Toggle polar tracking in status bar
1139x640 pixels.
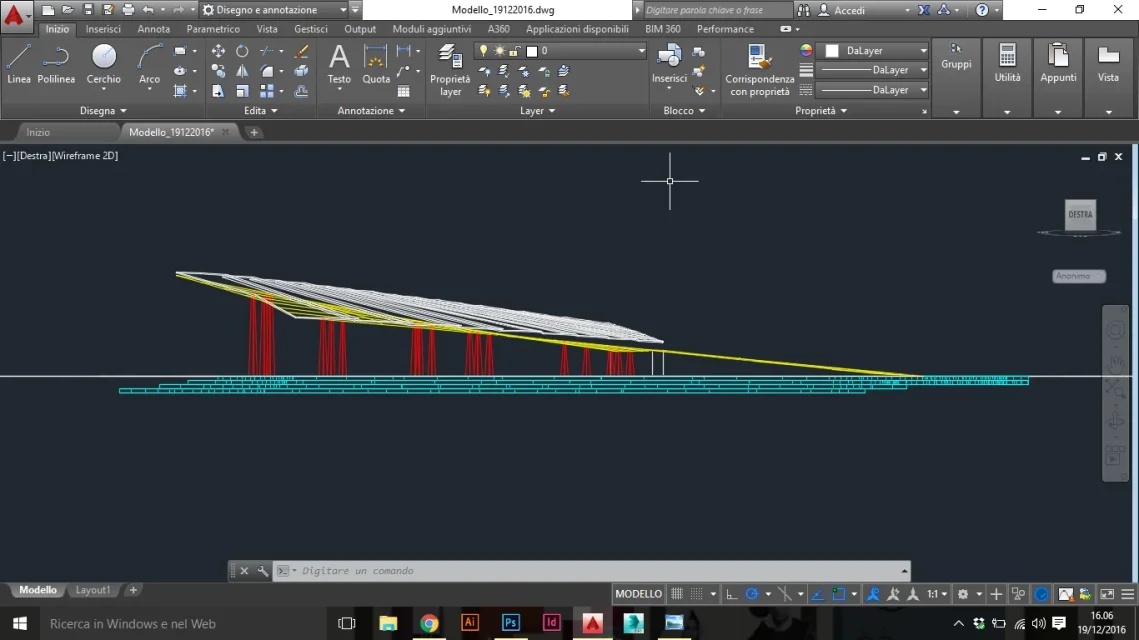(752, 594)
